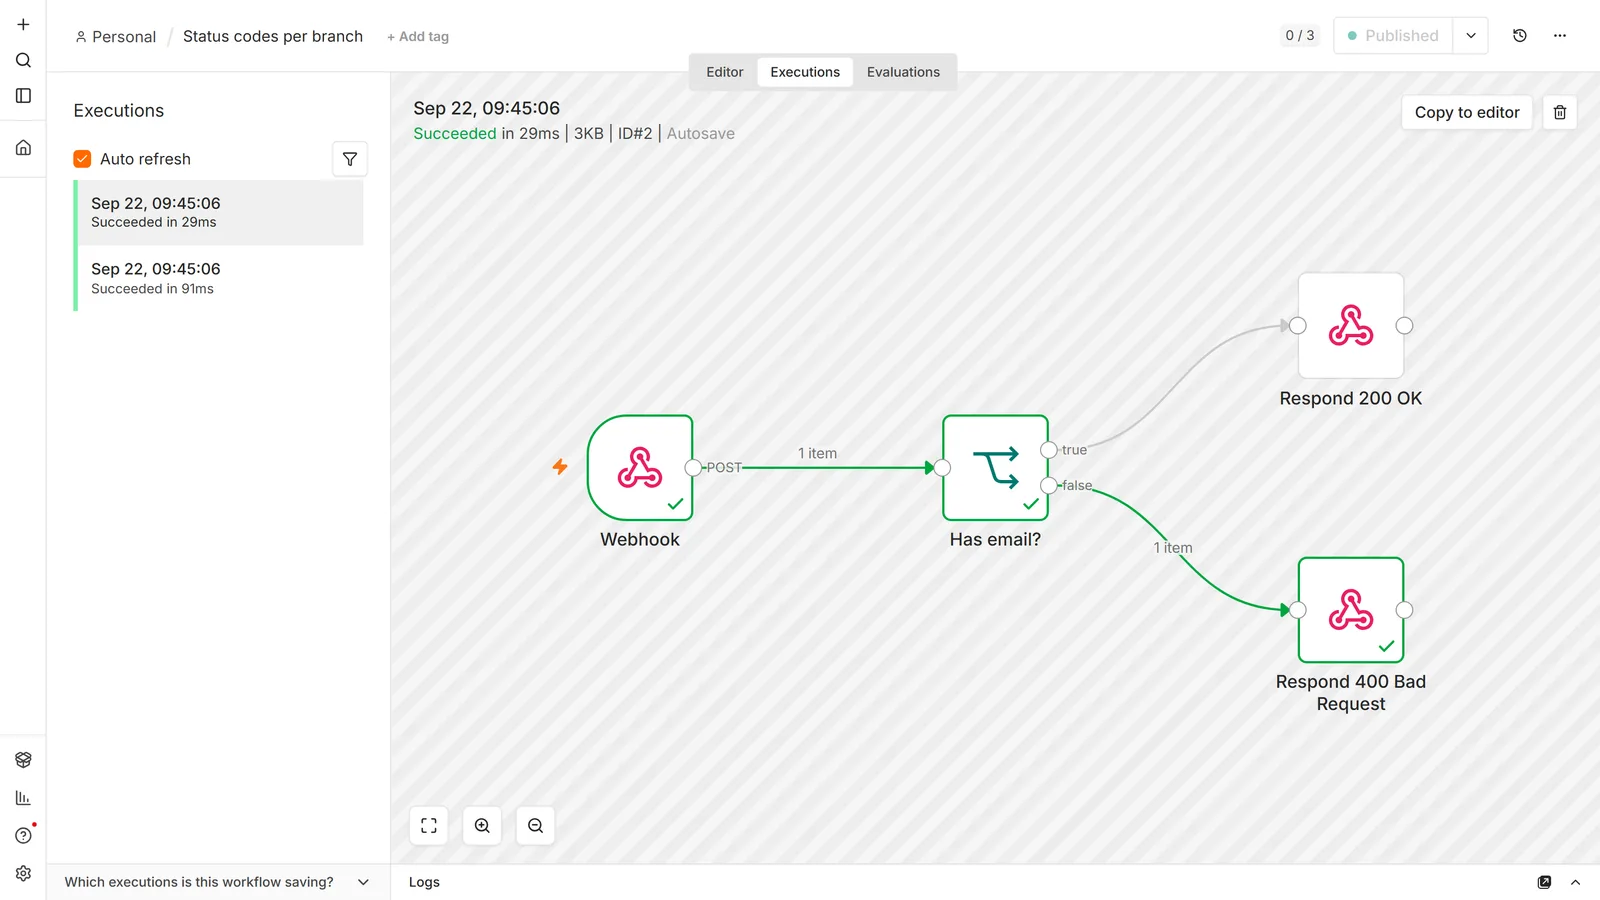The width and height of the screenshot is (1600, 900).
Task: Click the Published status button
Action: coord(1393,36)
